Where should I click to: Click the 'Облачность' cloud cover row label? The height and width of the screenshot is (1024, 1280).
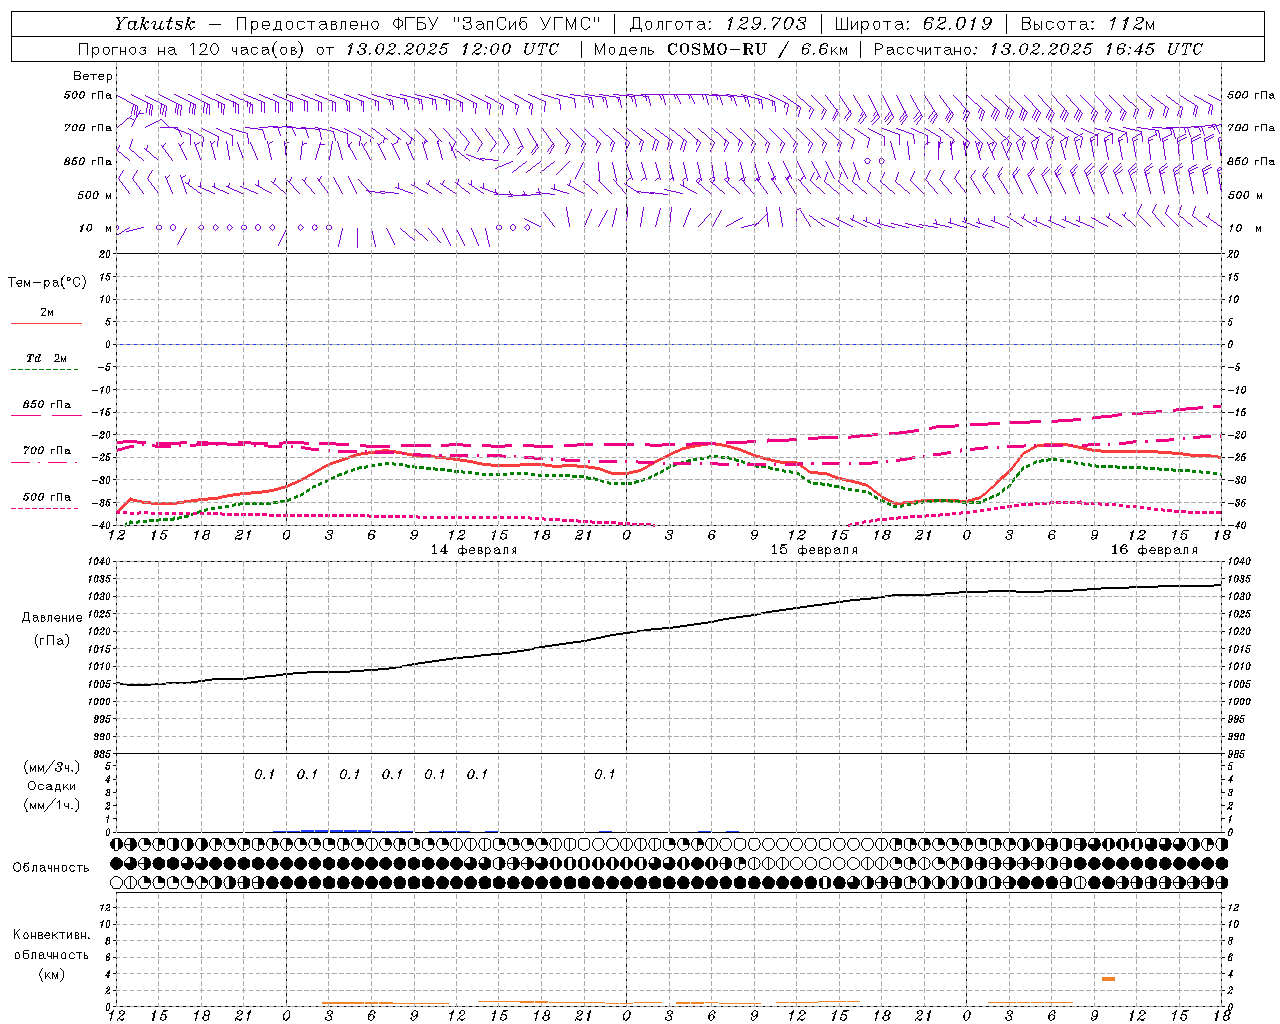(x=51, y=867)
